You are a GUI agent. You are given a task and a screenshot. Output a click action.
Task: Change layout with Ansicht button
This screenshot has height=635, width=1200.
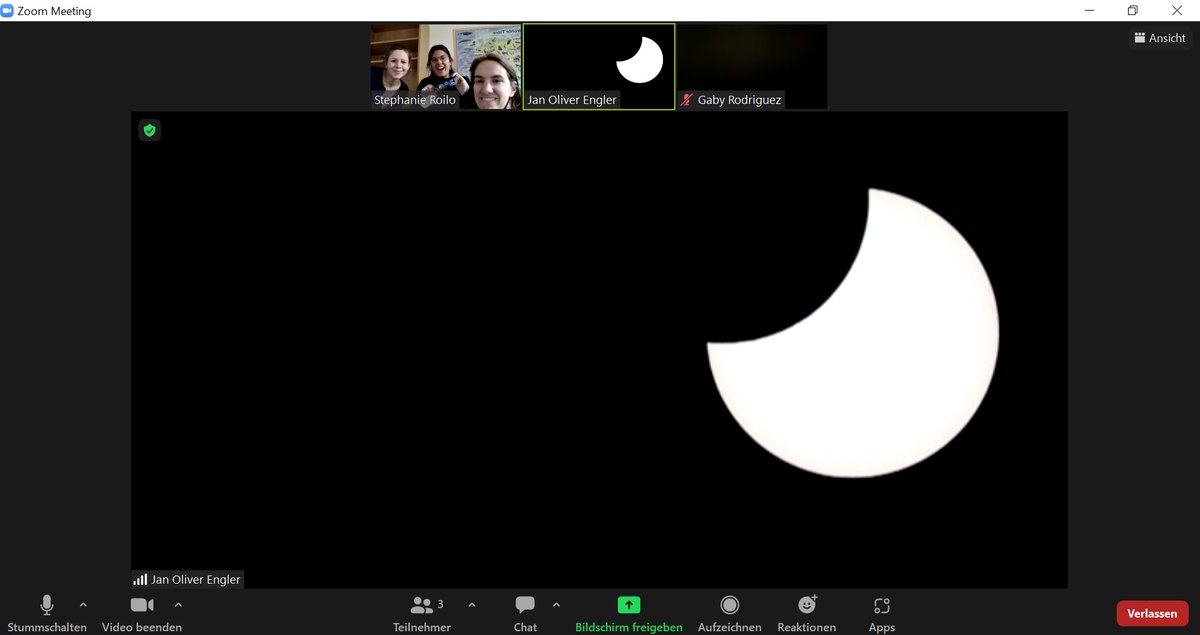tap(1160, 38)
